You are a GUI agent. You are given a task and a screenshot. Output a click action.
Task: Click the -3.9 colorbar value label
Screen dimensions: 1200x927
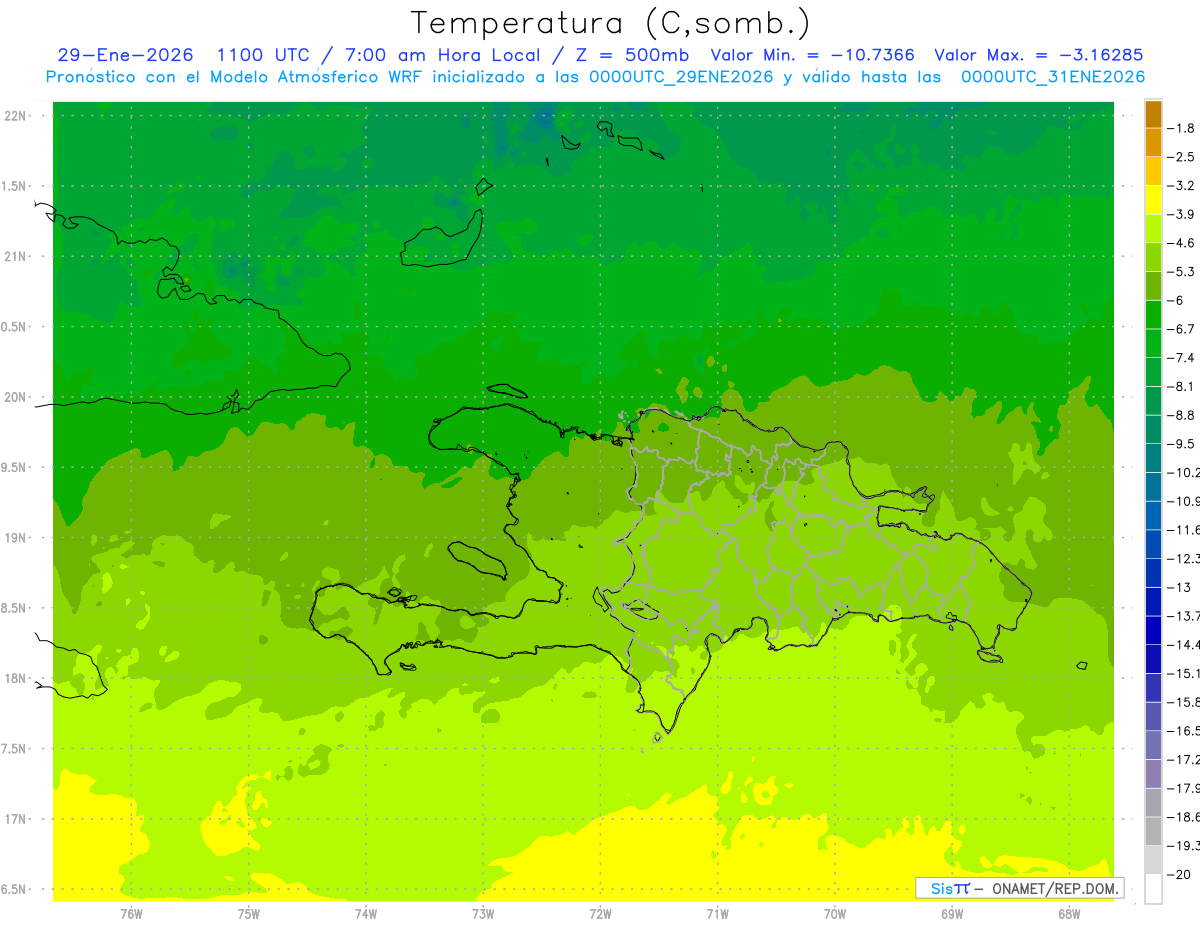[1181, 214]
